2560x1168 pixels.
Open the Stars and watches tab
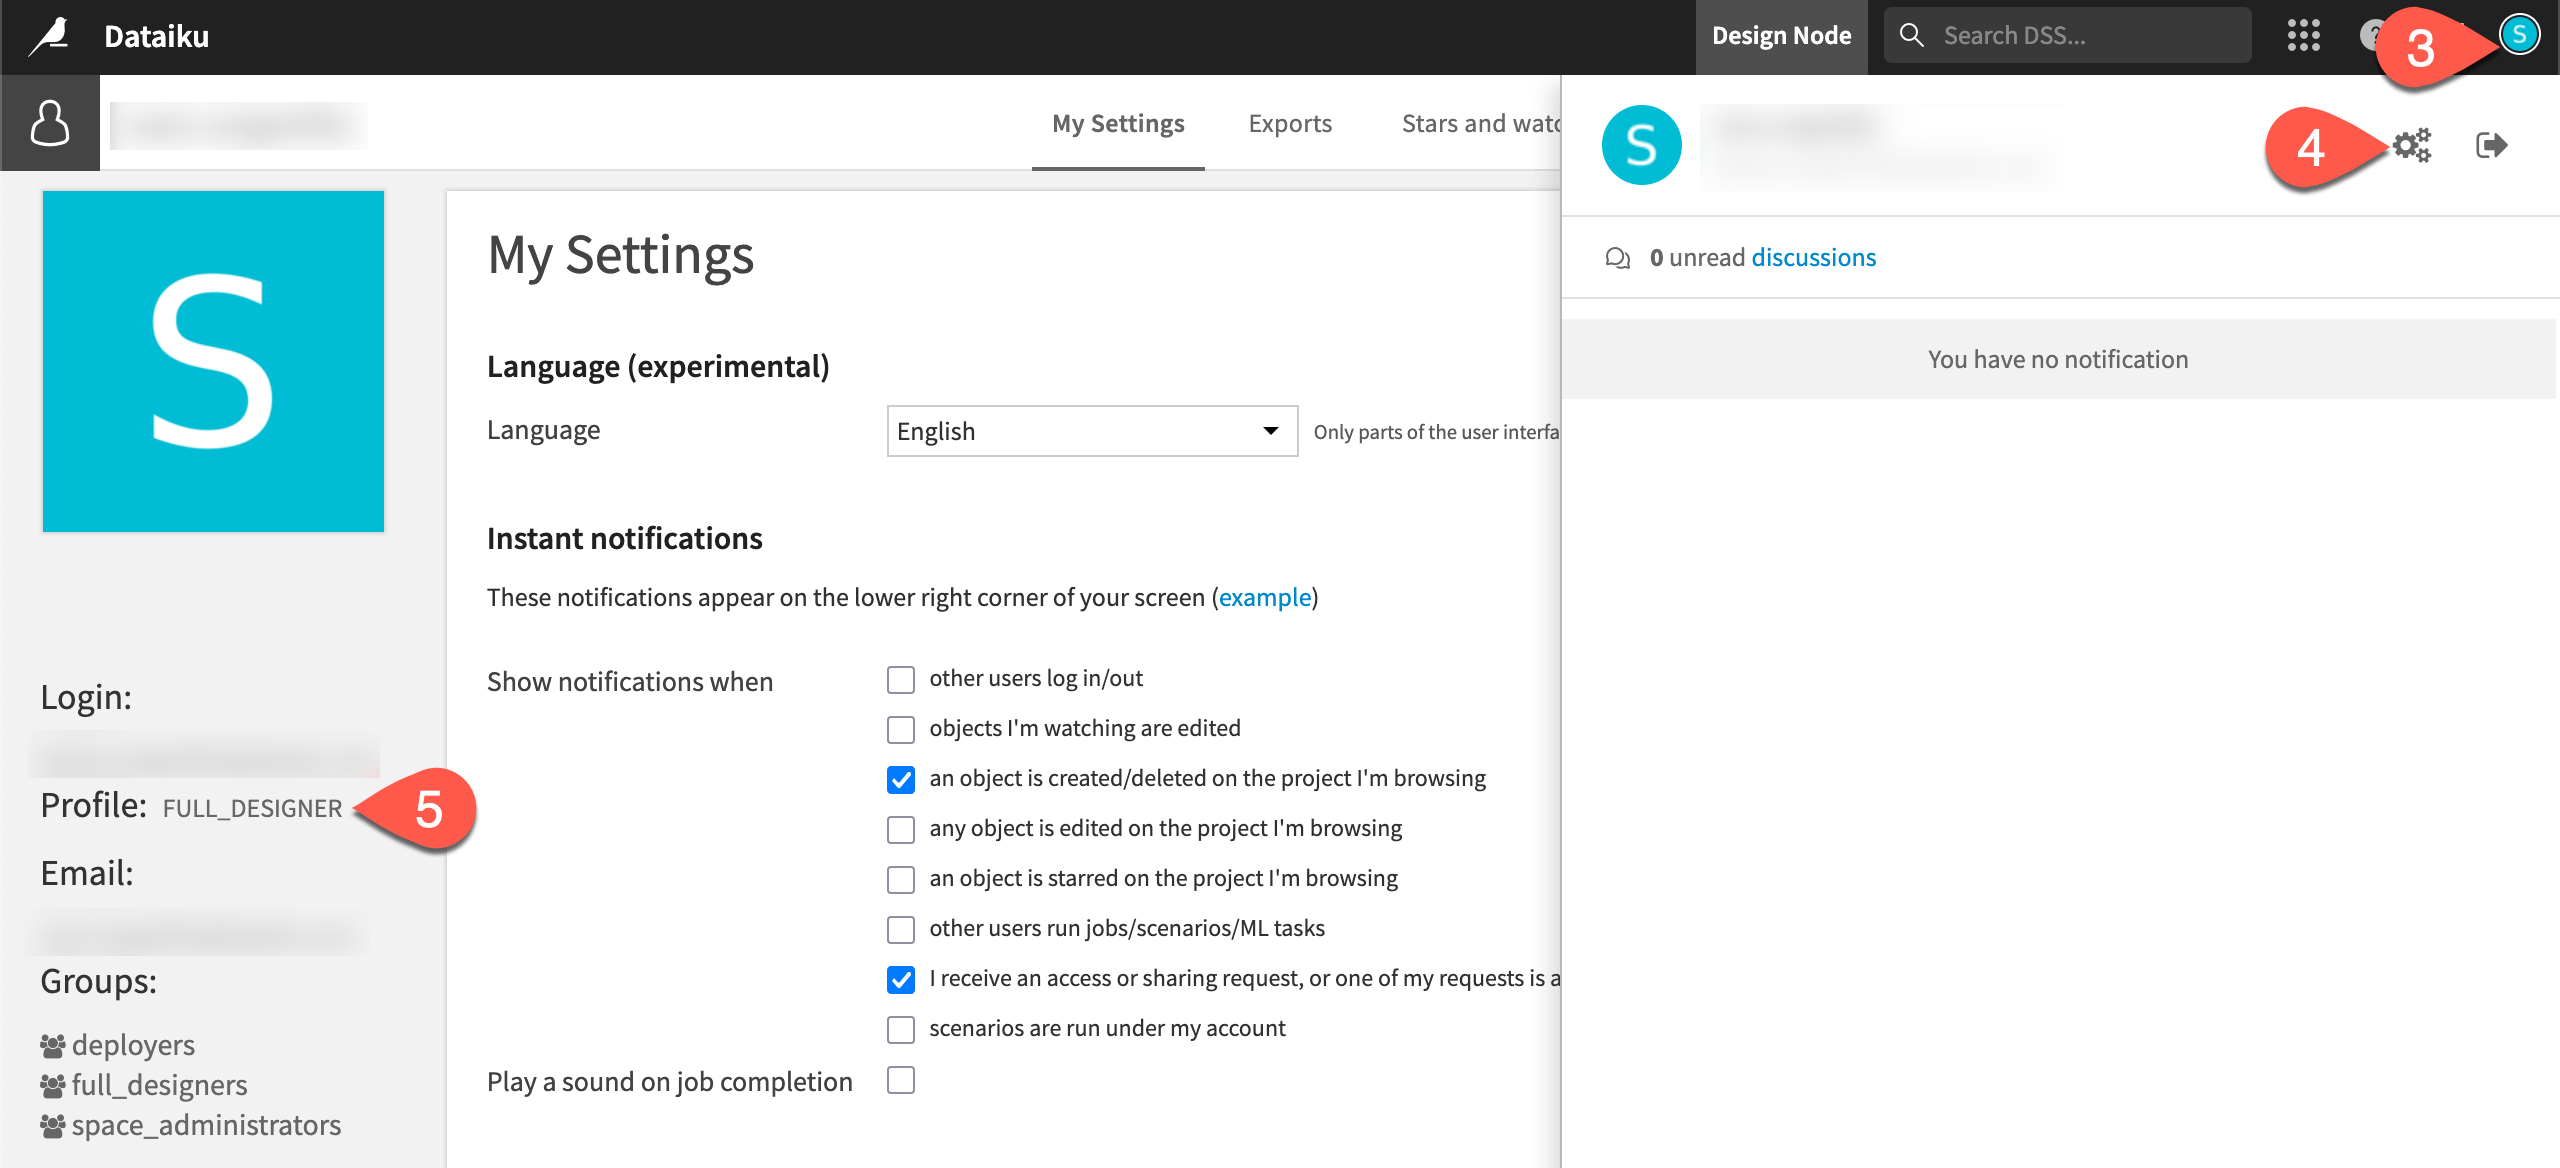(1481, 123)
